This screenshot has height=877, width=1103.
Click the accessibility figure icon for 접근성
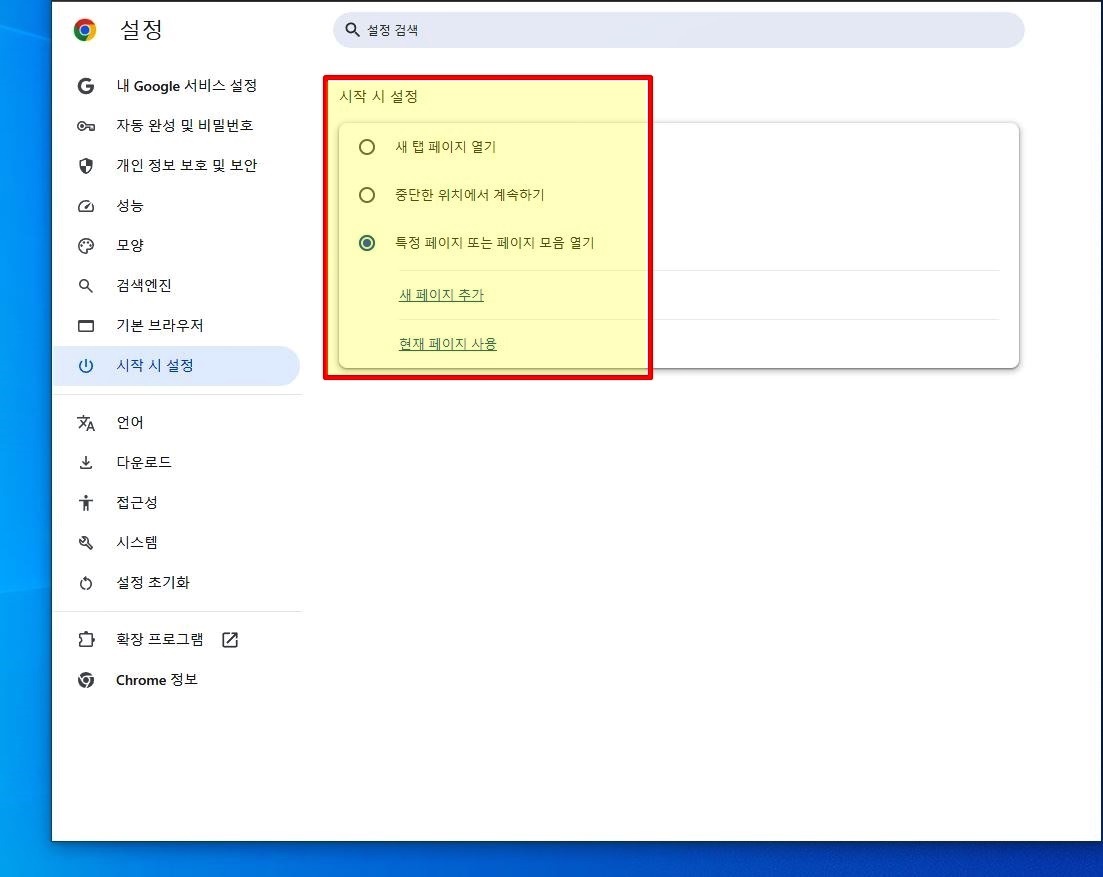pyautogui.click(x=86, y=503)
